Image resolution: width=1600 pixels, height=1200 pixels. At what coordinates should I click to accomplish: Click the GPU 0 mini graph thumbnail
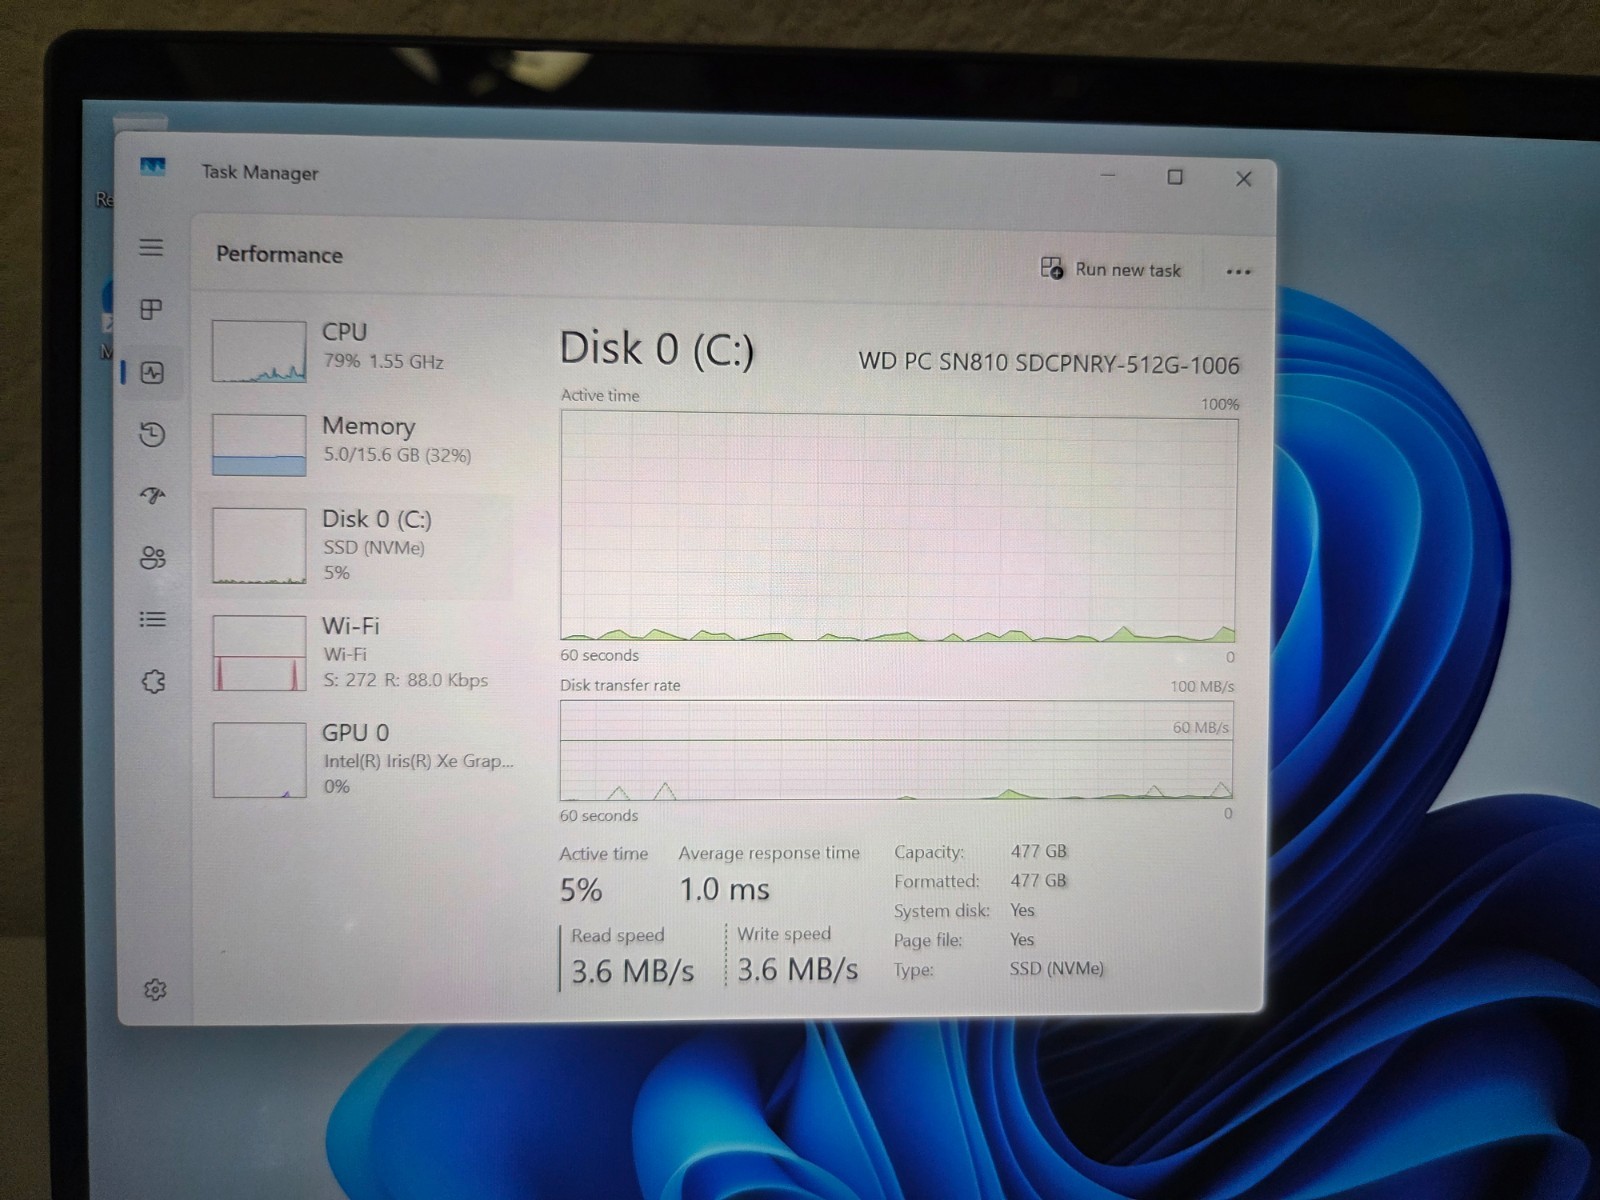[259, 760]
